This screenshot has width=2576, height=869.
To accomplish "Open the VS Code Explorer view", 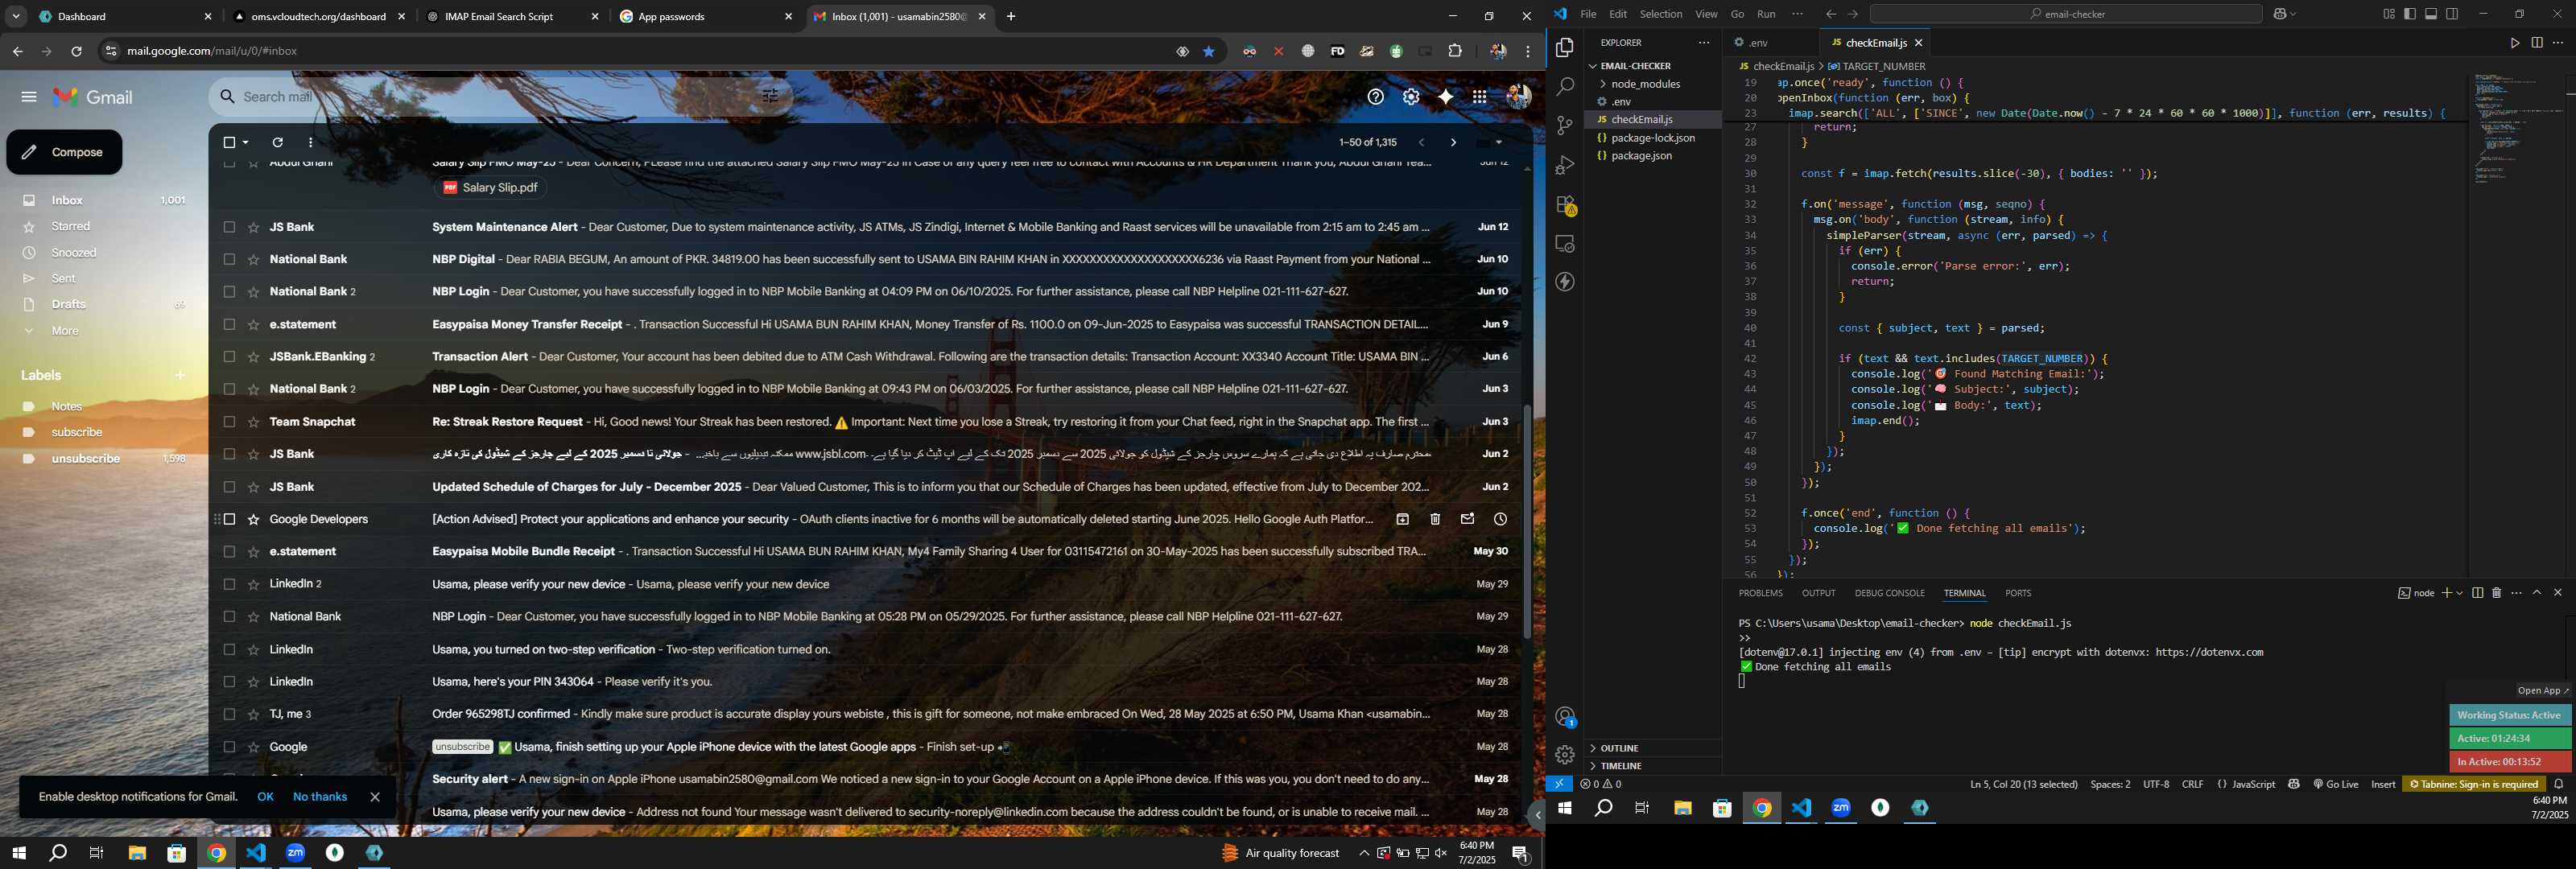I will tap(1564, 48).
